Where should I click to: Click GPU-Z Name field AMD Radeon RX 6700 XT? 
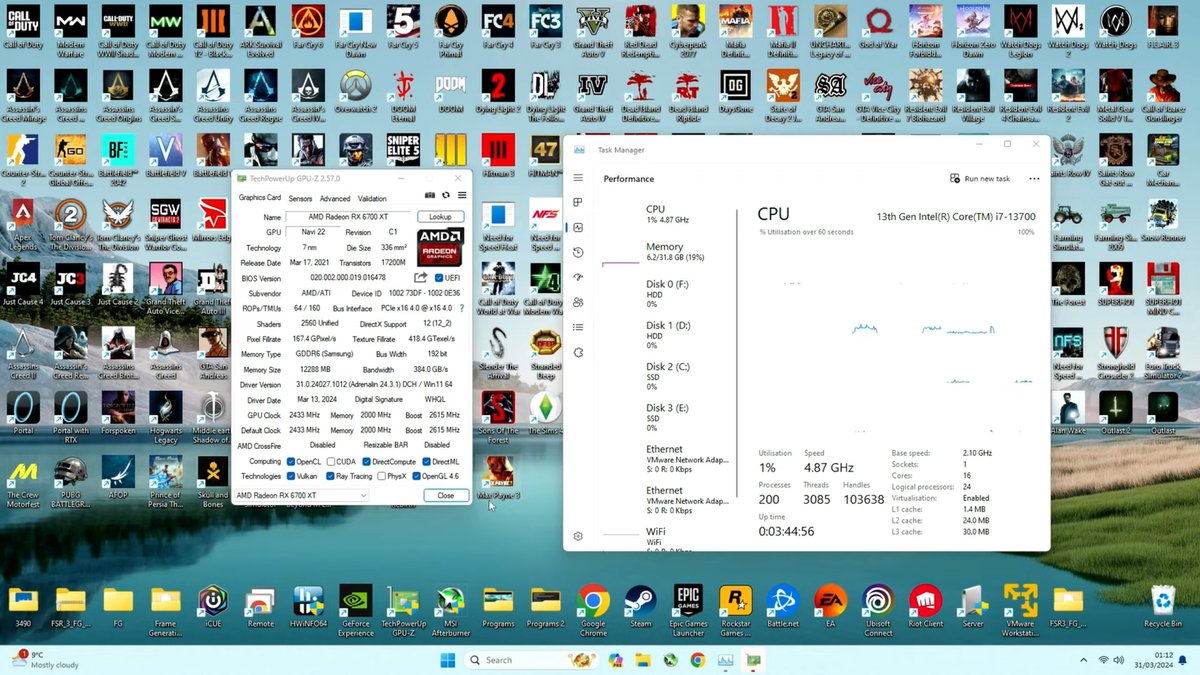tap(348, 217)
